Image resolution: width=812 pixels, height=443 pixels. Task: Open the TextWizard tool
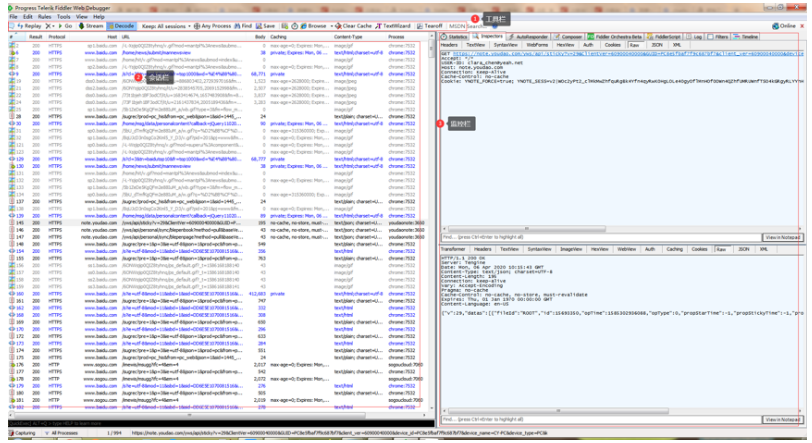coord(393,26)
